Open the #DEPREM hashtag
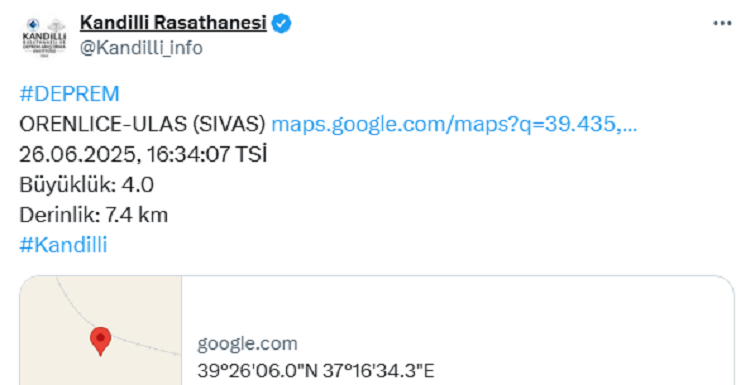The height and width of the screenshot is (385, 750). click(69, 94)
